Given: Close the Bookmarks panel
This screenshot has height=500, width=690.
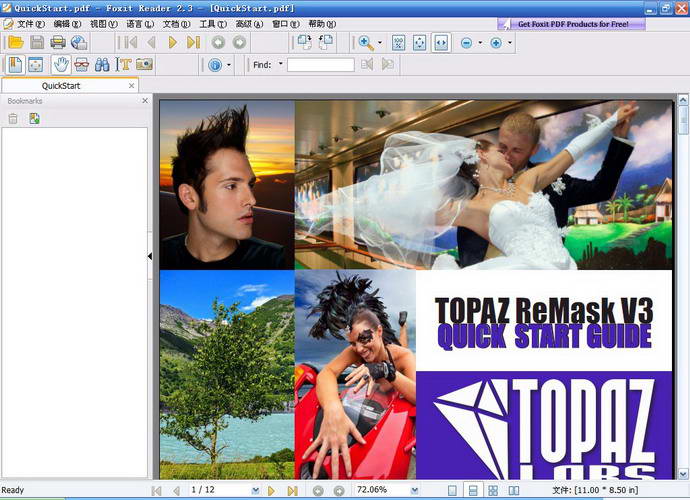Looking at the screenshot, I should coord(145,101).
